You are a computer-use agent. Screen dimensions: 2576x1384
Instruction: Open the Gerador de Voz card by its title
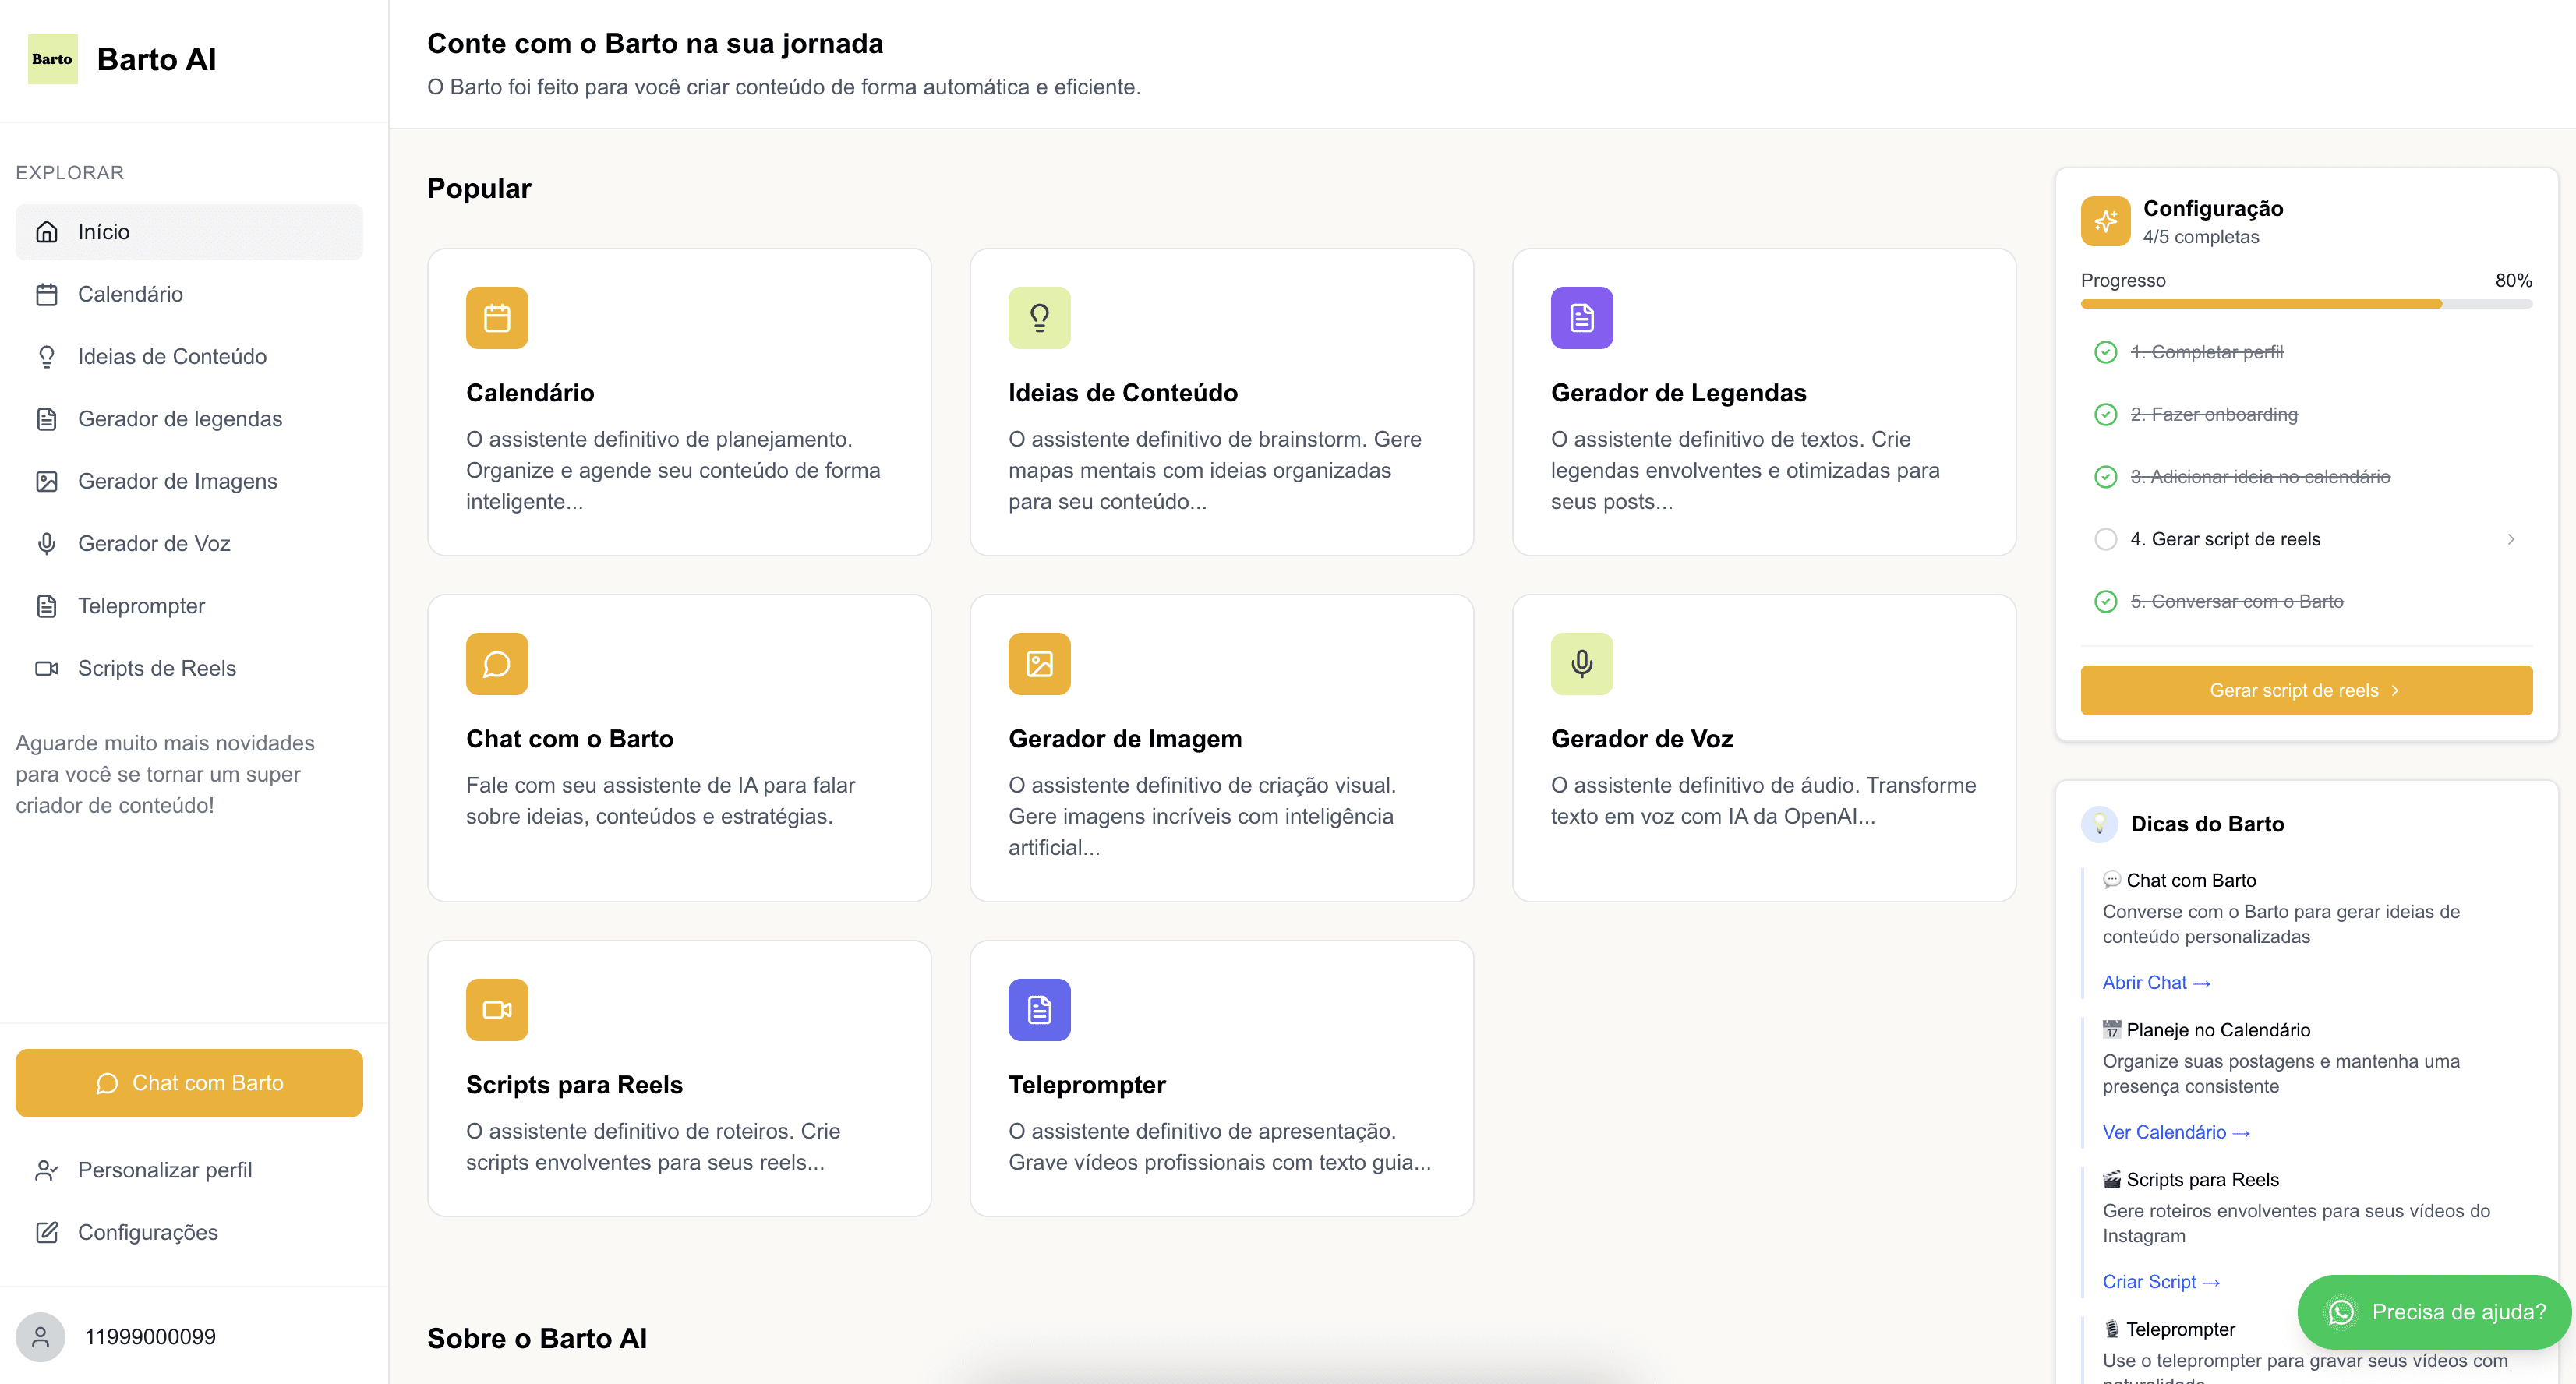[x=1641, y=739]
